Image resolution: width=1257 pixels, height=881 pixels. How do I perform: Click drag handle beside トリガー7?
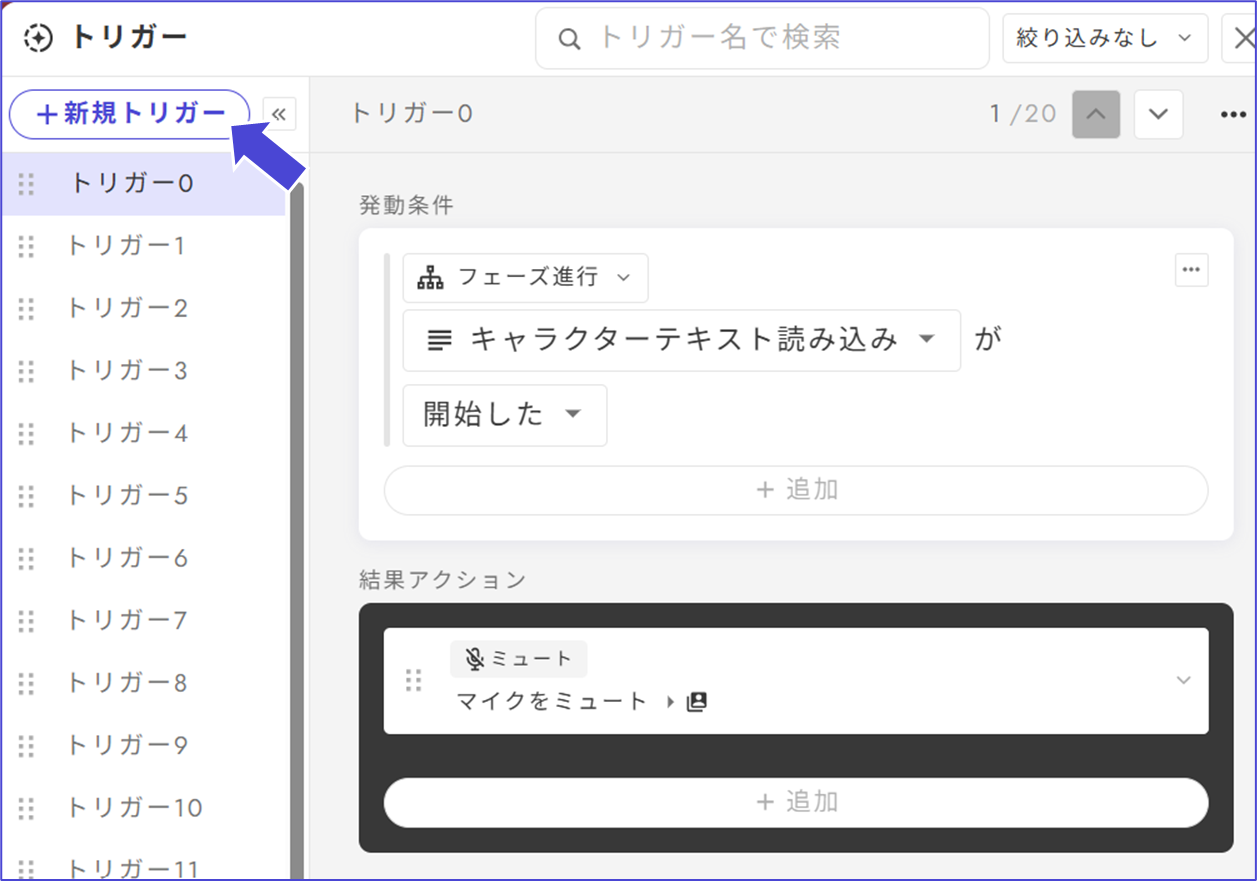coord(27,621)
